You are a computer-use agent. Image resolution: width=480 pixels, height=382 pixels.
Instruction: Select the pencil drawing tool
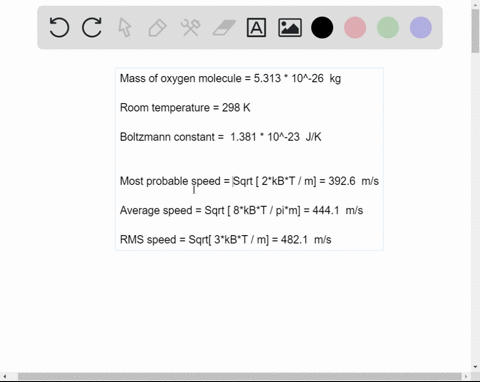[x=157, y=28]
